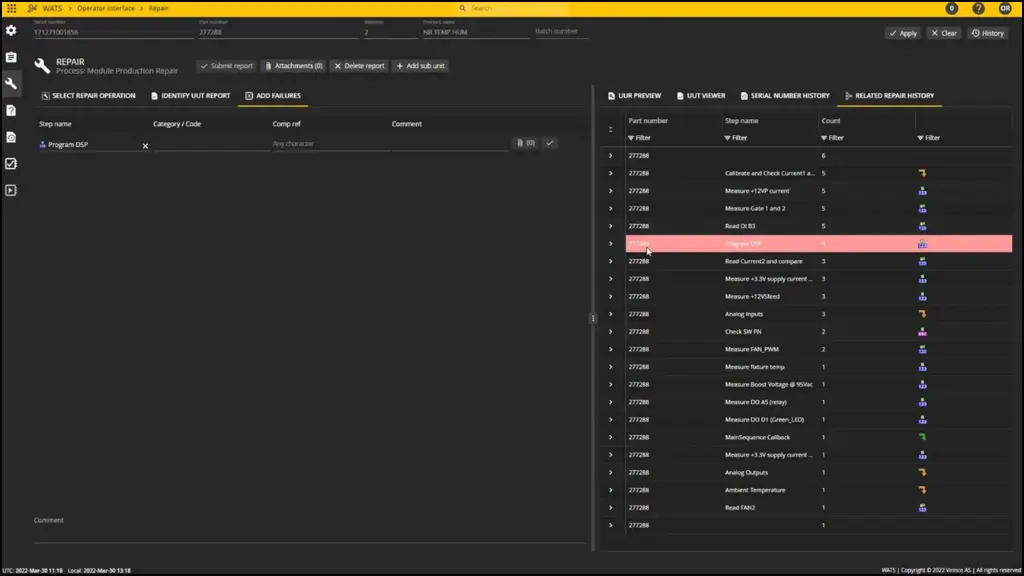Screen dimensions: 1024x576
Task: Click the Apply button
Action: [903, 33]
